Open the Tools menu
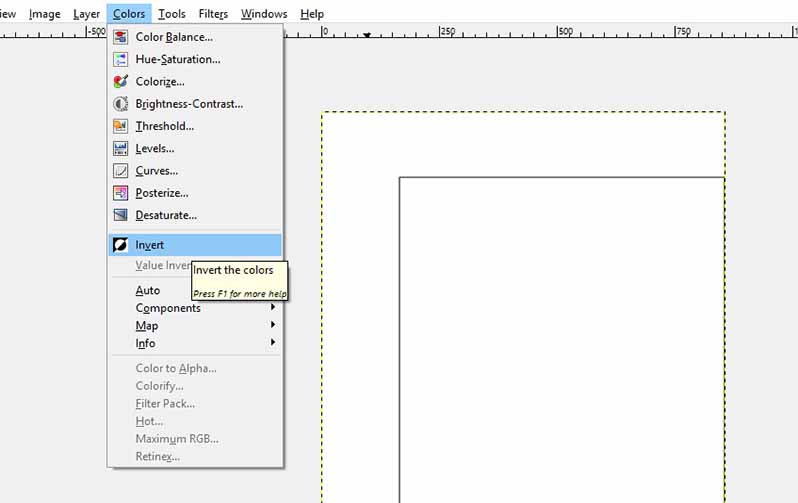 [x=172, y=14]
